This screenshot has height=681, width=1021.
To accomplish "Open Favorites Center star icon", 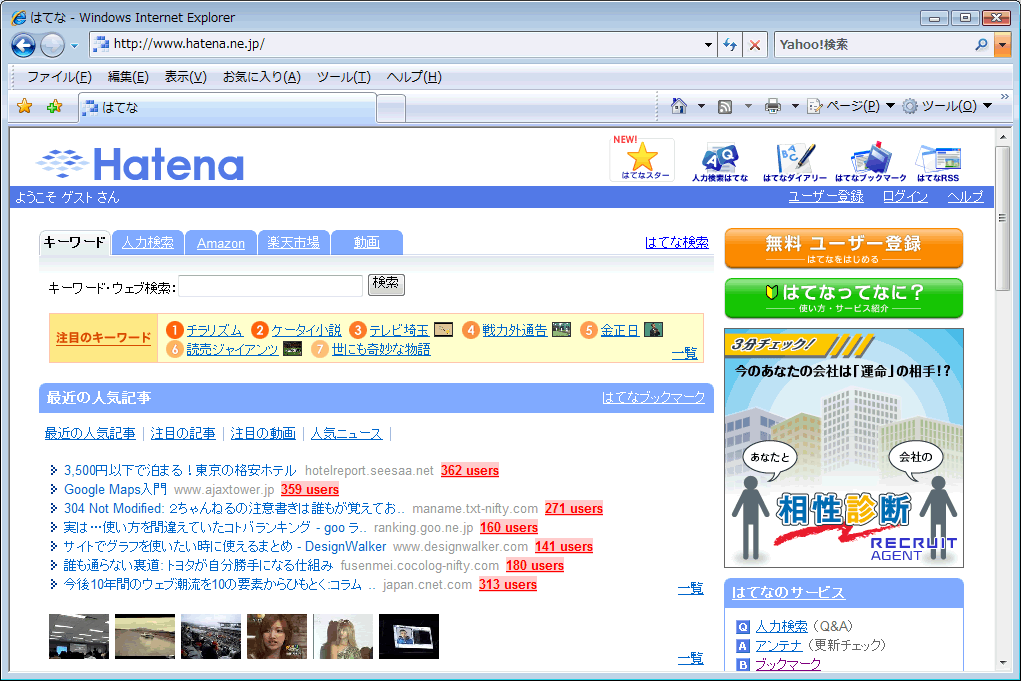I will coord(25,107).
